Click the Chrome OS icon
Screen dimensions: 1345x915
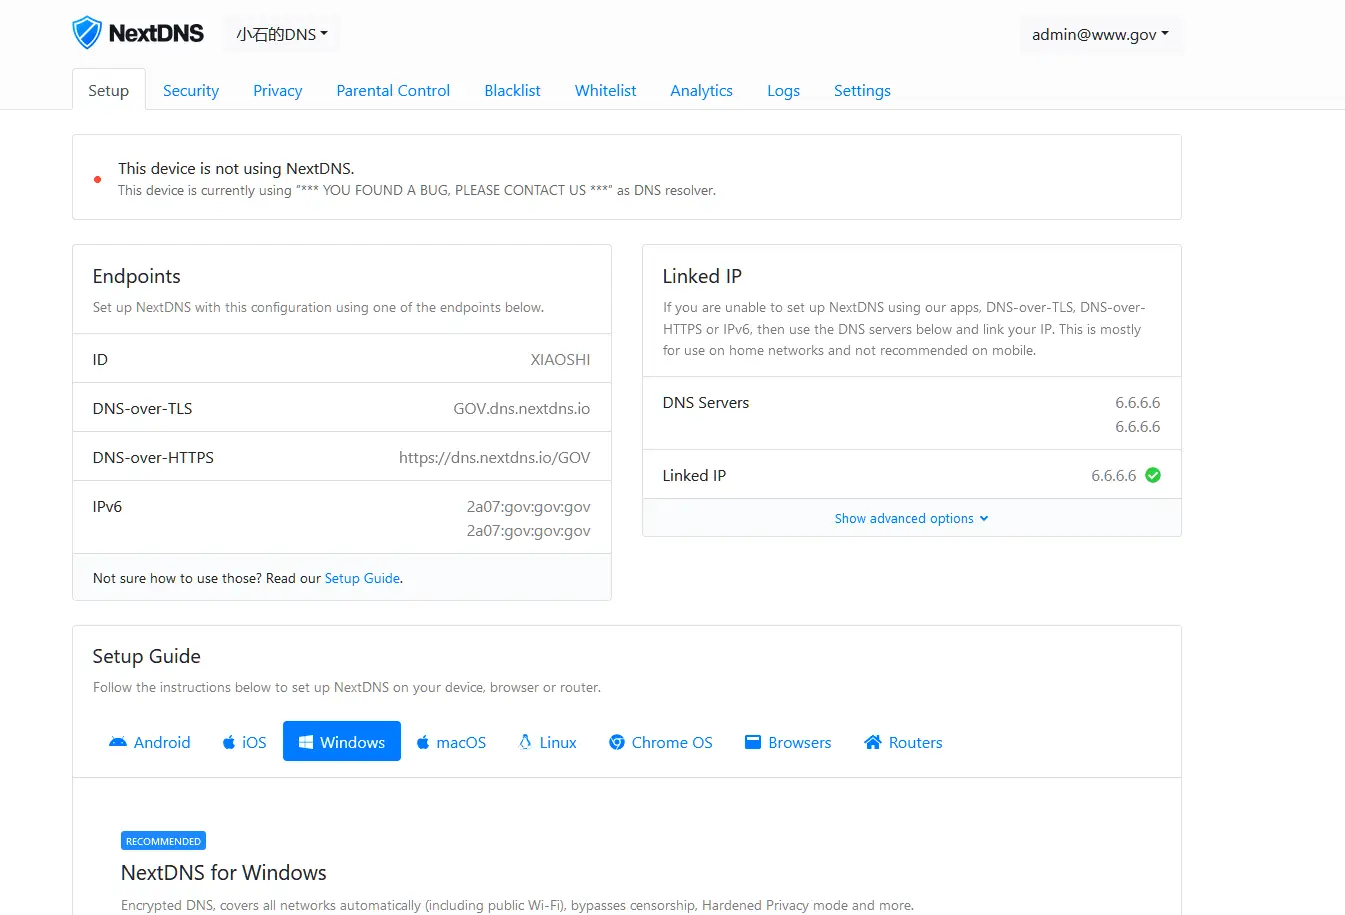(x=617, y=742)
